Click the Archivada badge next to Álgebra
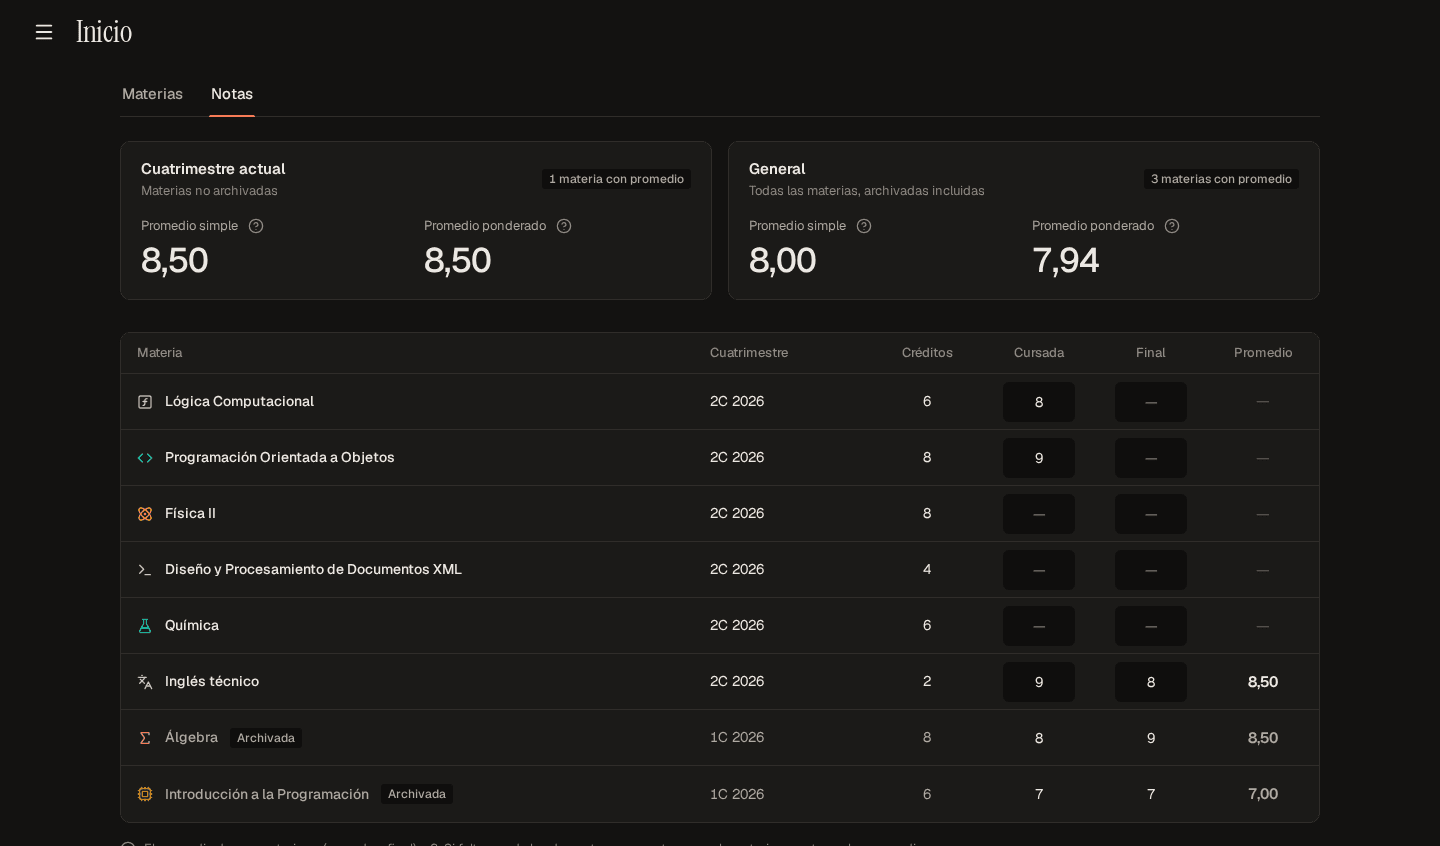The width and height of the screenshot is (1440, 846). coord(266,738)
